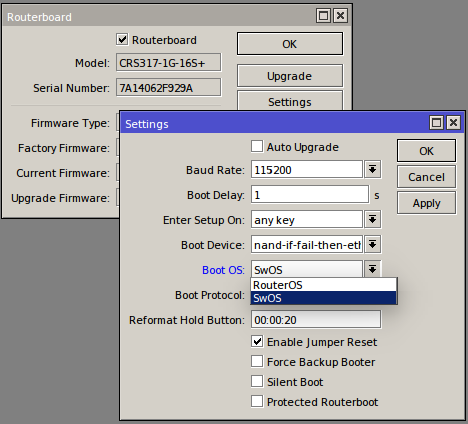Enable the Silent Boot option
This screenshot has height=424, width=468.
tap(257, 382)
